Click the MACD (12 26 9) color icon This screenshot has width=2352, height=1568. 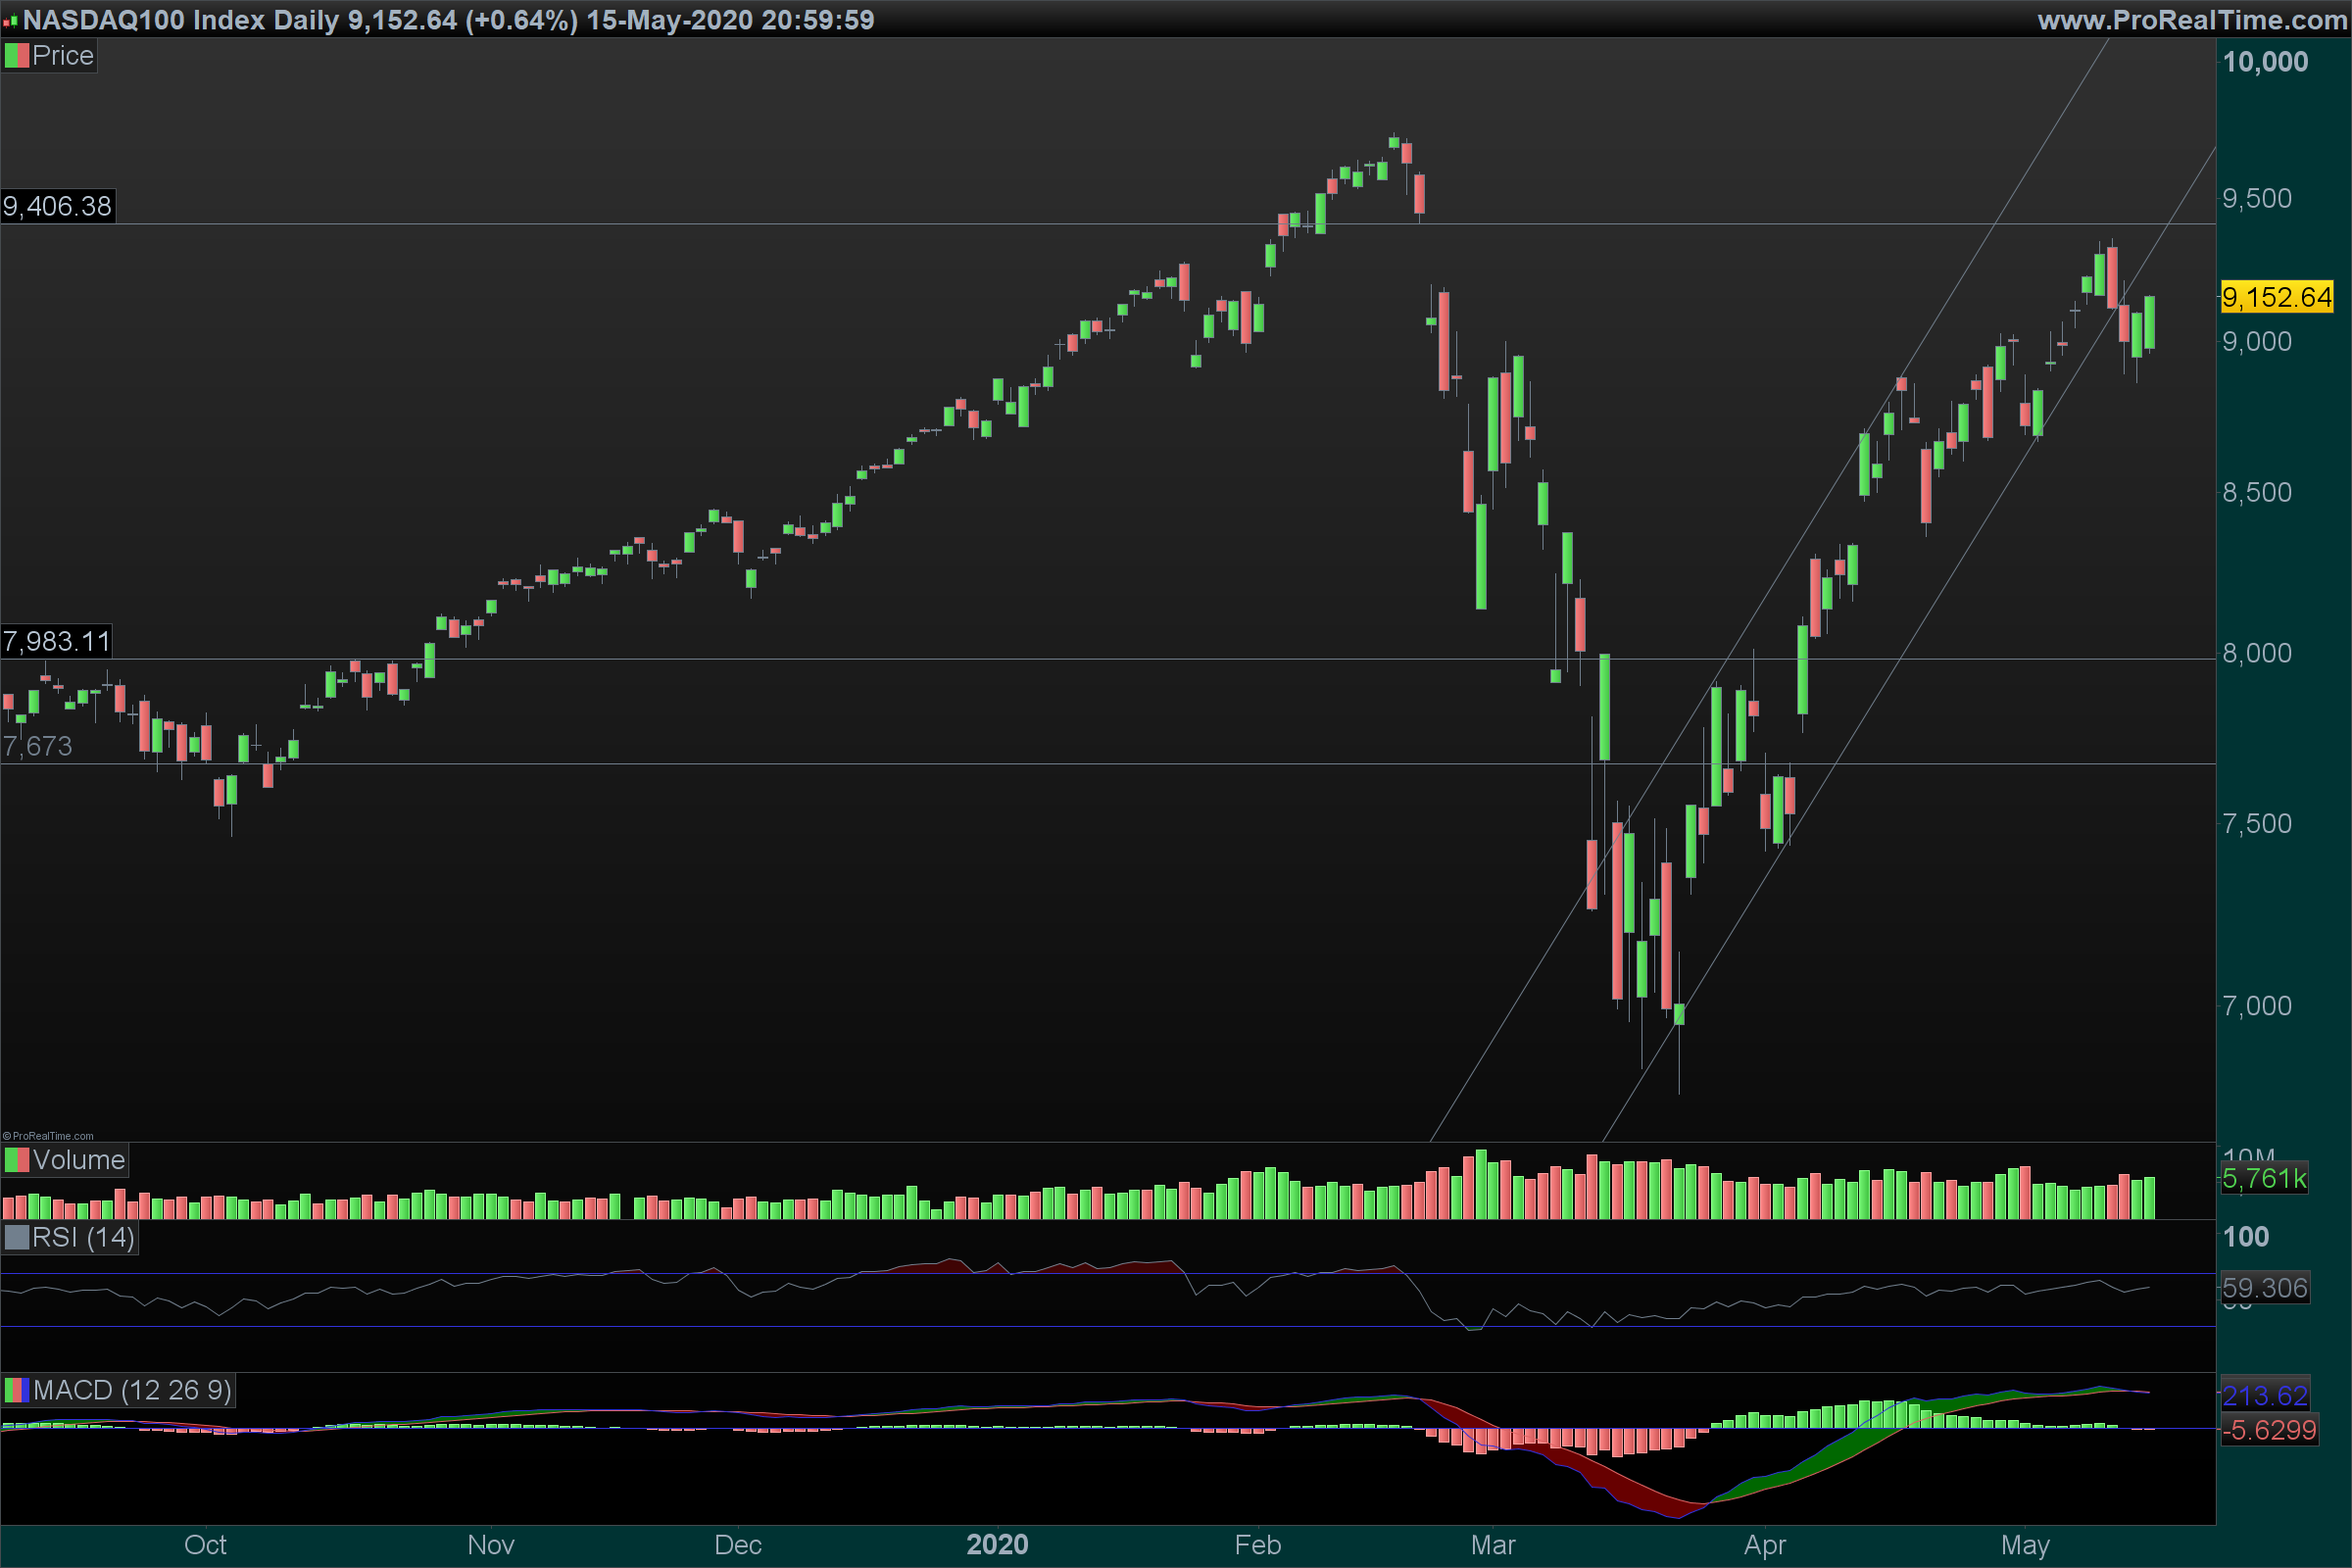click(x=16, y=1390)
